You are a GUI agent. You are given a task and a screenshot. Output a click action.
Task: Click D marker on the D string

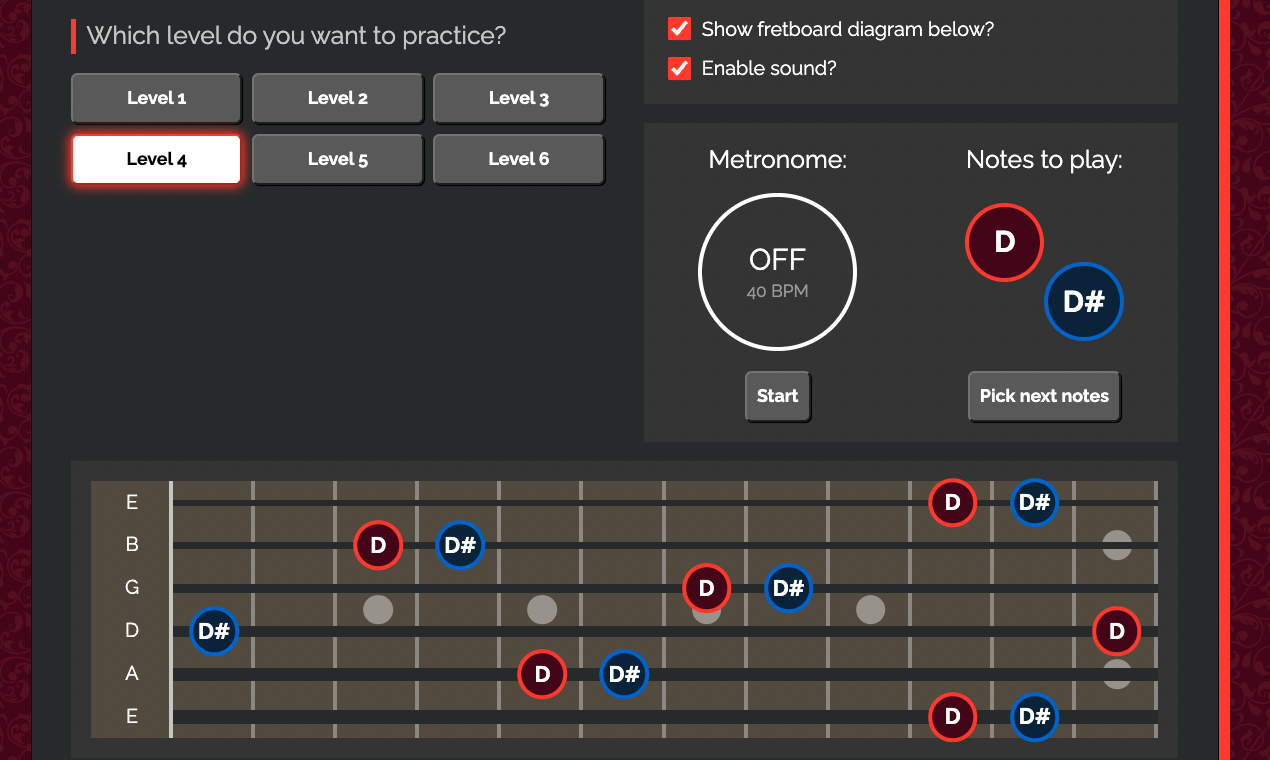click(x=1117, y=631)
